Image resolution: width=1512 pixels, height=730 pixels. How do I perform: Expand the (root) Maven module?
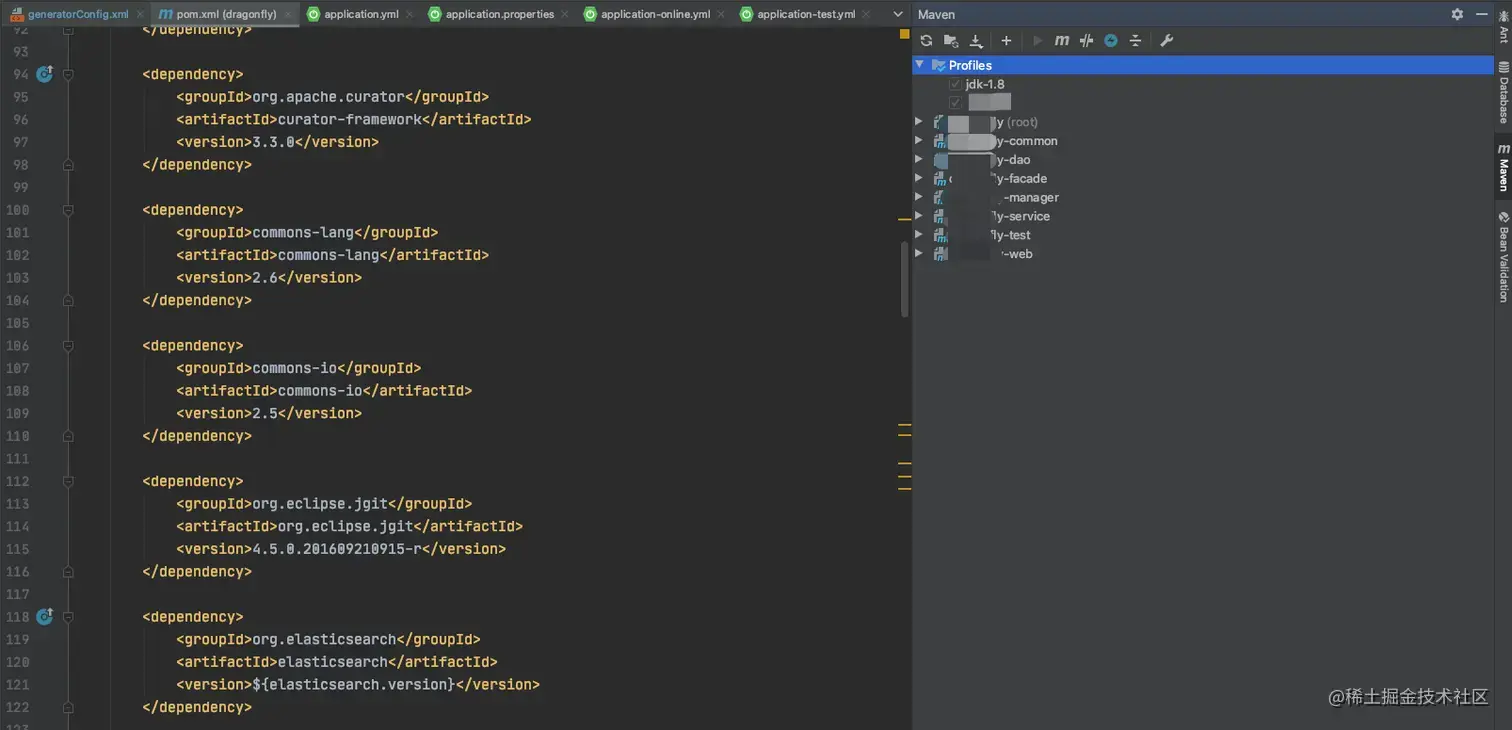pyautogui.click(x=919, y=122)
